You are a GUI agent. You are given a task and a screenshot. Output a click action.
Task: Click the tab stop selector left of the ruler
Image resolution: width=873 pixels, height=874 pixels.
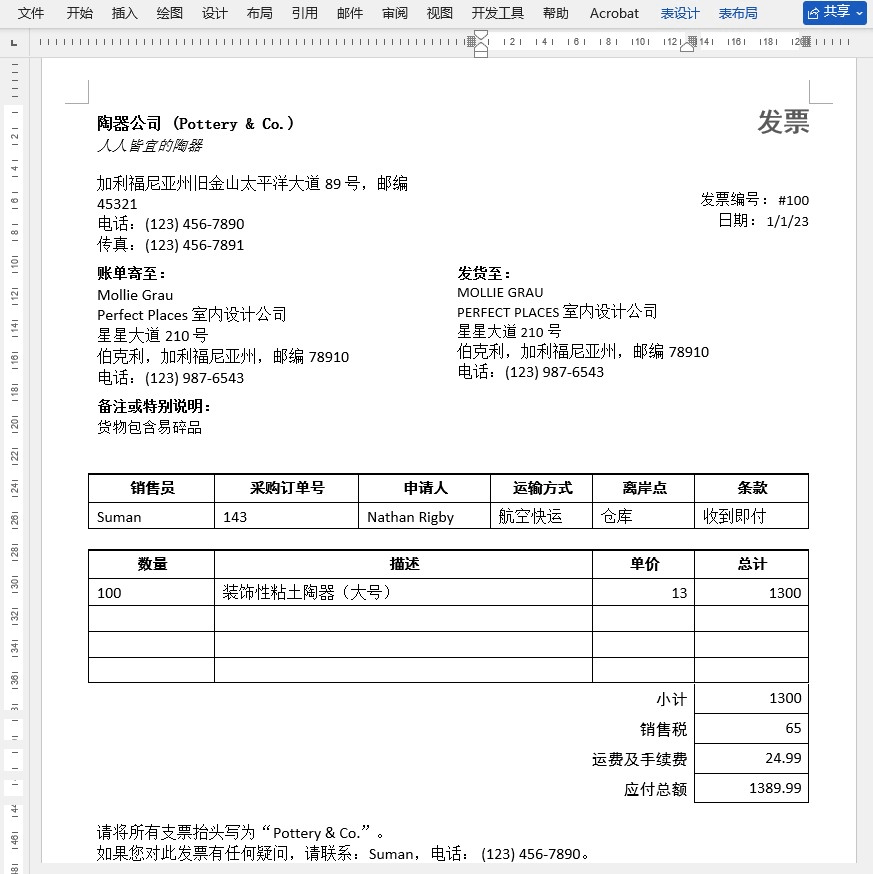tap(13, 43)
